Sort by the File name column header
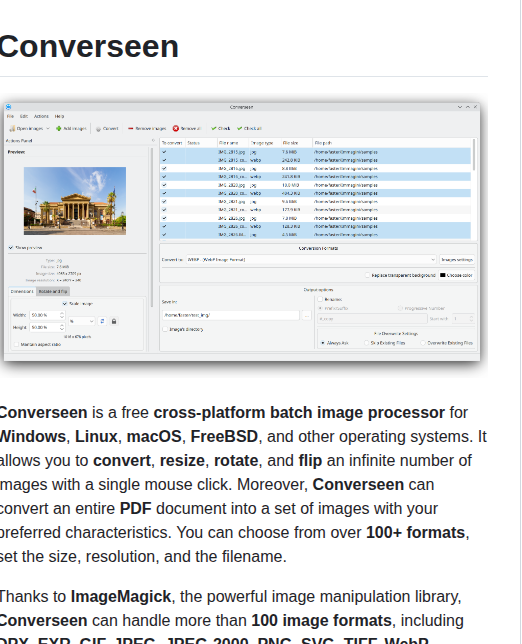This screenshot has width=522, height=644. (233, 143)
